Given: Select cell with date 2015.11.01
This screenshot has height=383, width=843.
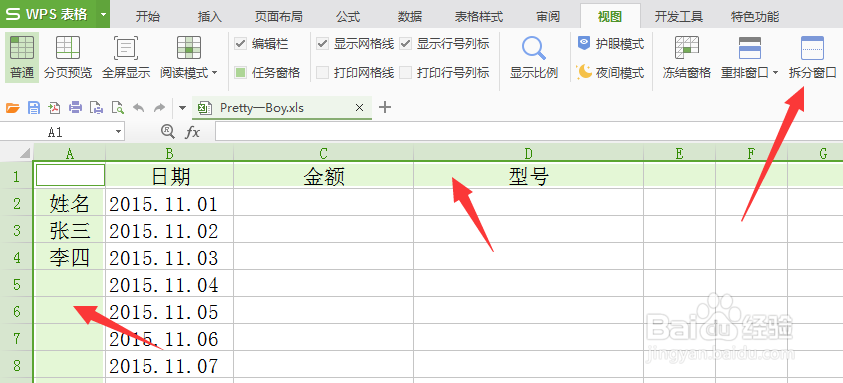Looking at the screenshot, I should (x=170, y=203).
